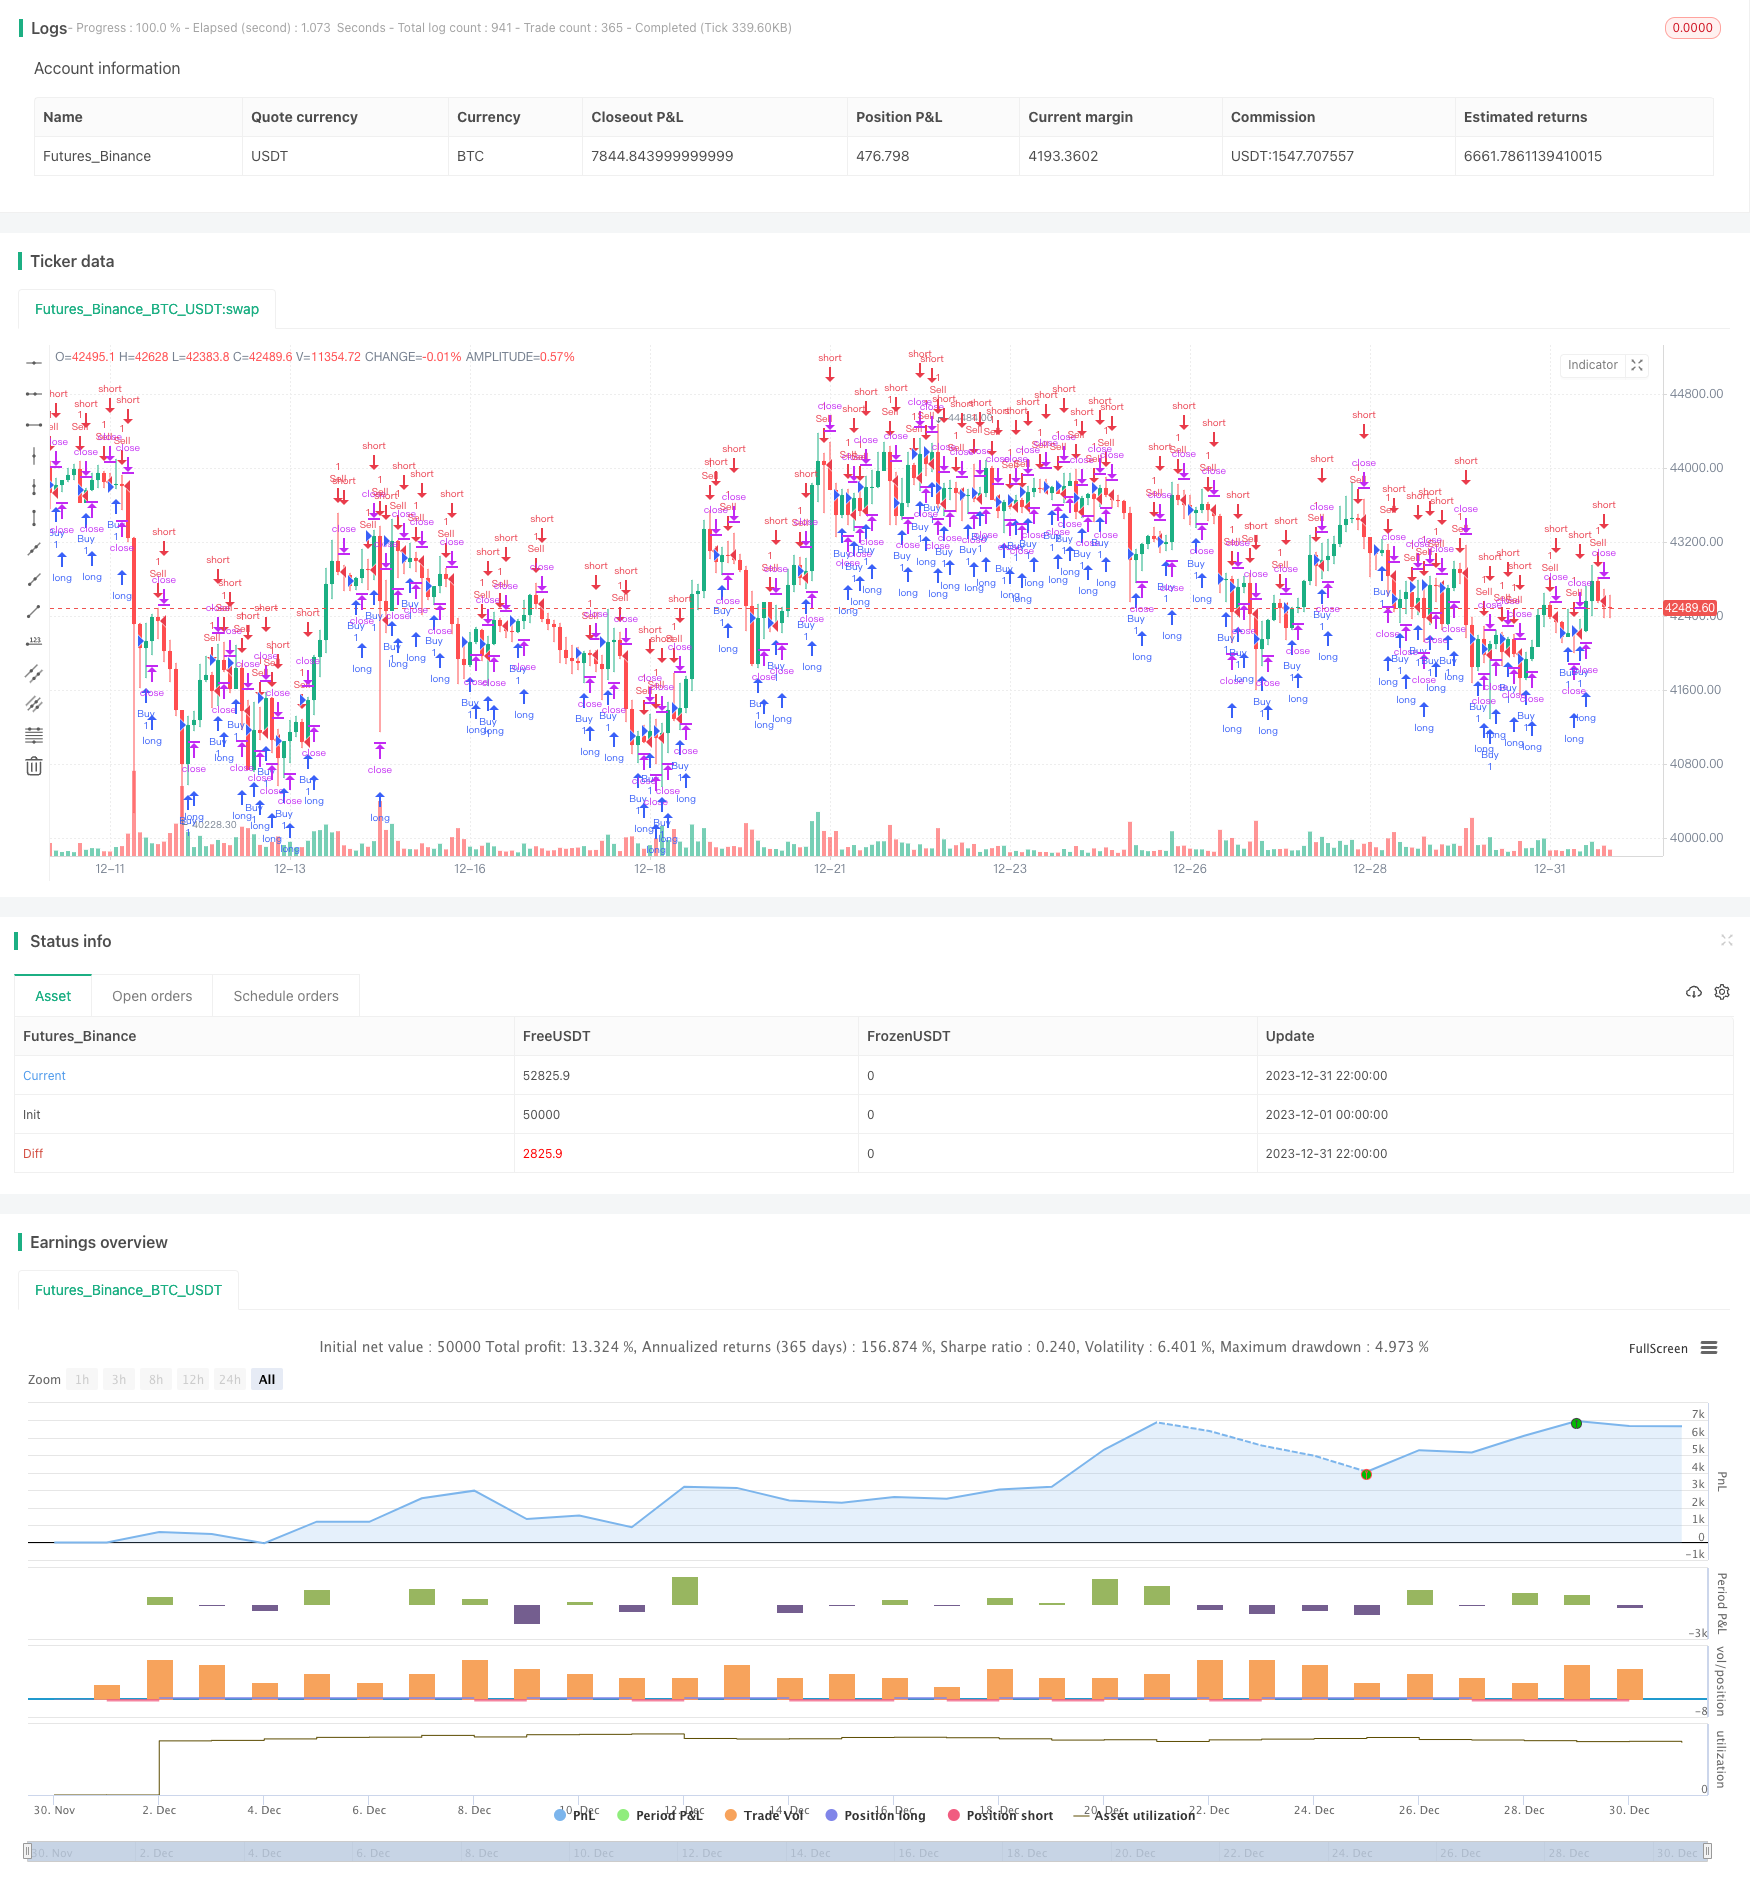The height and width of the screenshot is (1891, 1750).
Task: Open the Status info settings gear
Action: coord(1722,992)
